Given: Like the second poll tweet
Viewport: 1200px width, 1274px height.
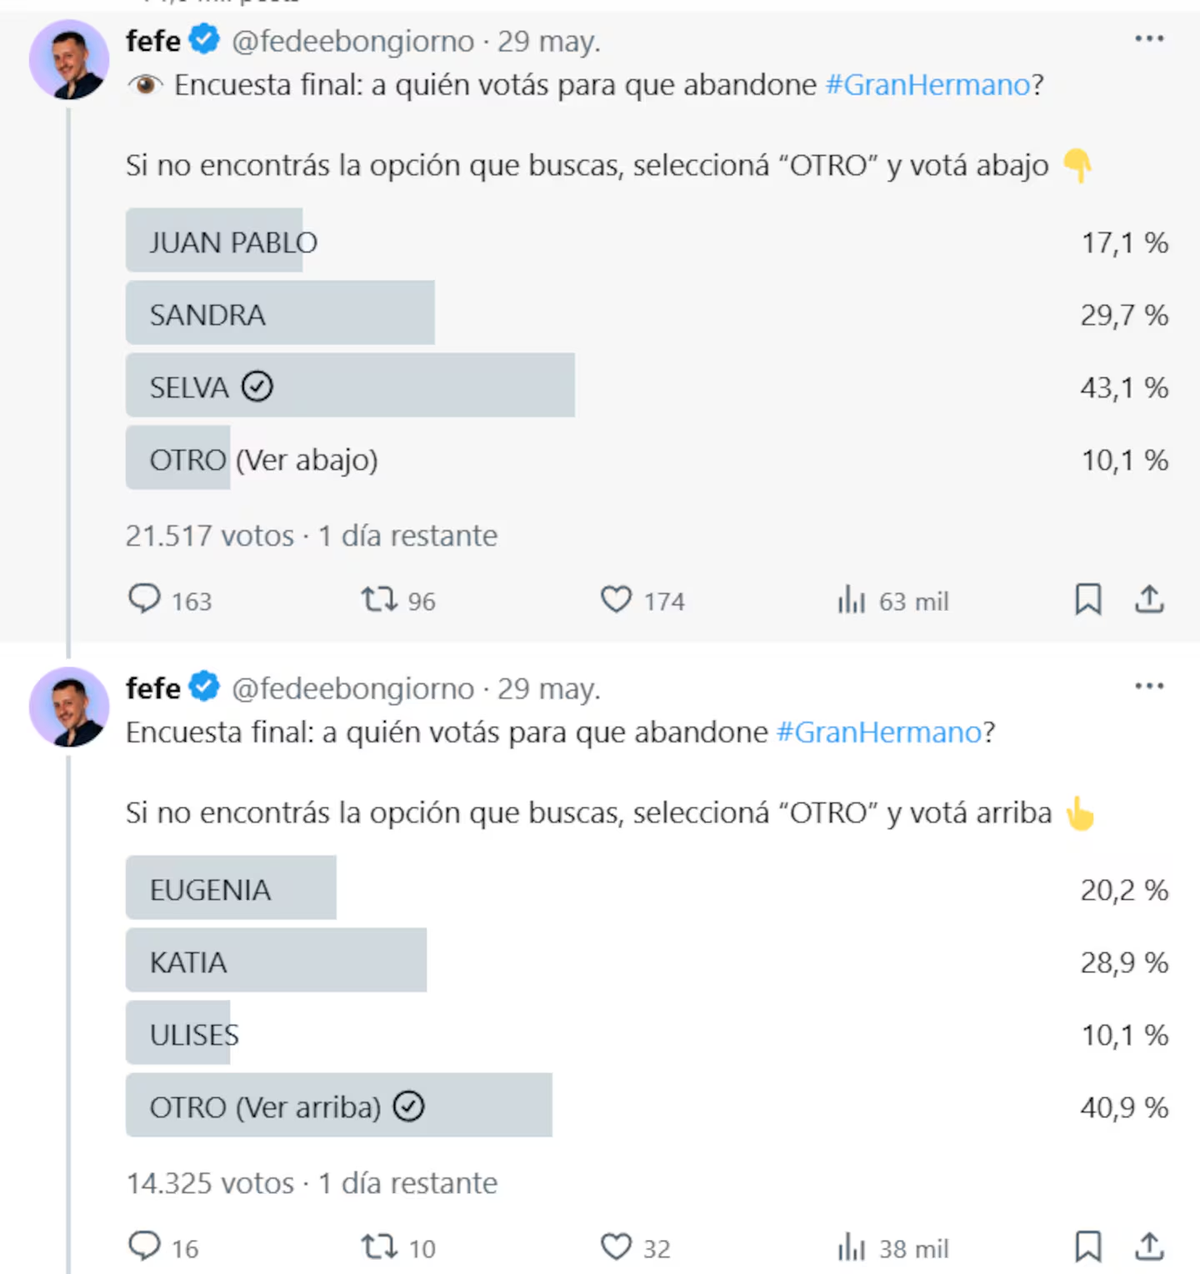Looking at the screenshot, I should [x=616, y=1247].
